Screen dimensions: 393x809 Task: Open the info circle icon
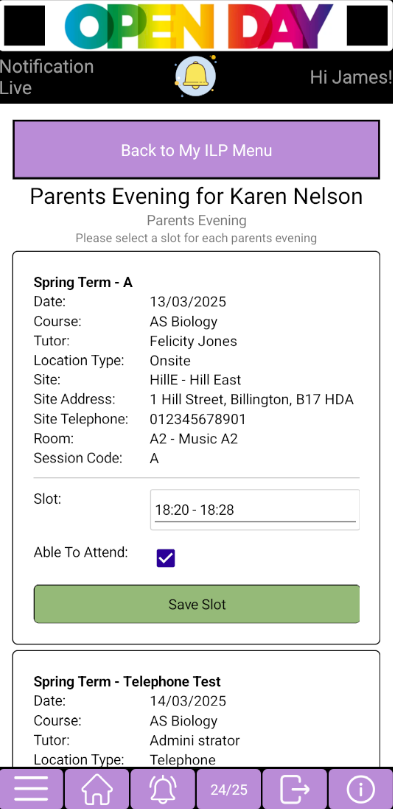(x=361, y=789)
